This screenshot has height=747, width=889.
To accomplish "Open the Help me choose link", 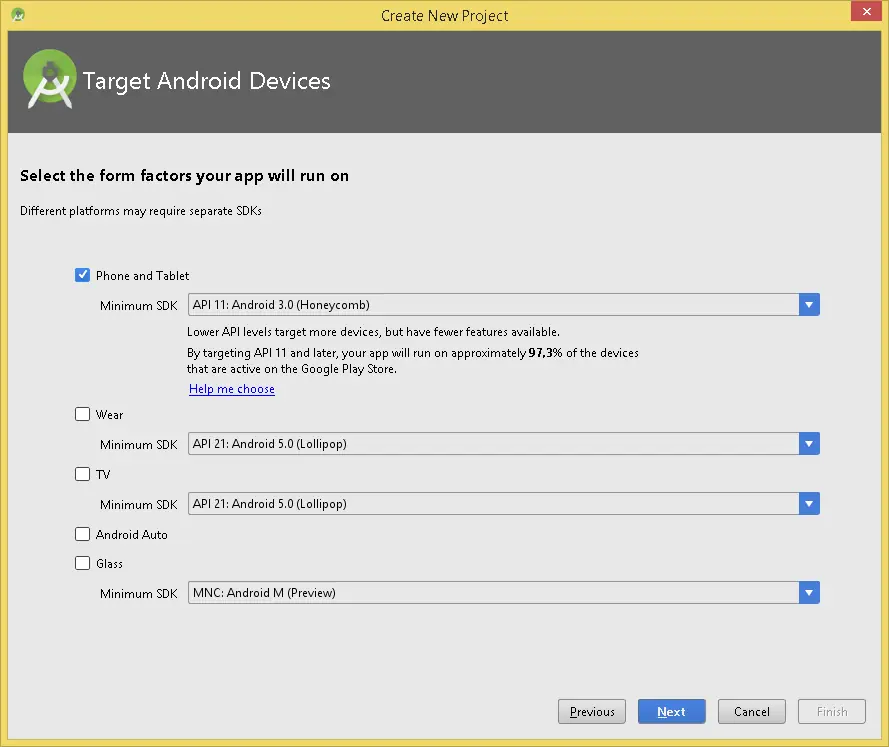I will [x=232, y=389].
